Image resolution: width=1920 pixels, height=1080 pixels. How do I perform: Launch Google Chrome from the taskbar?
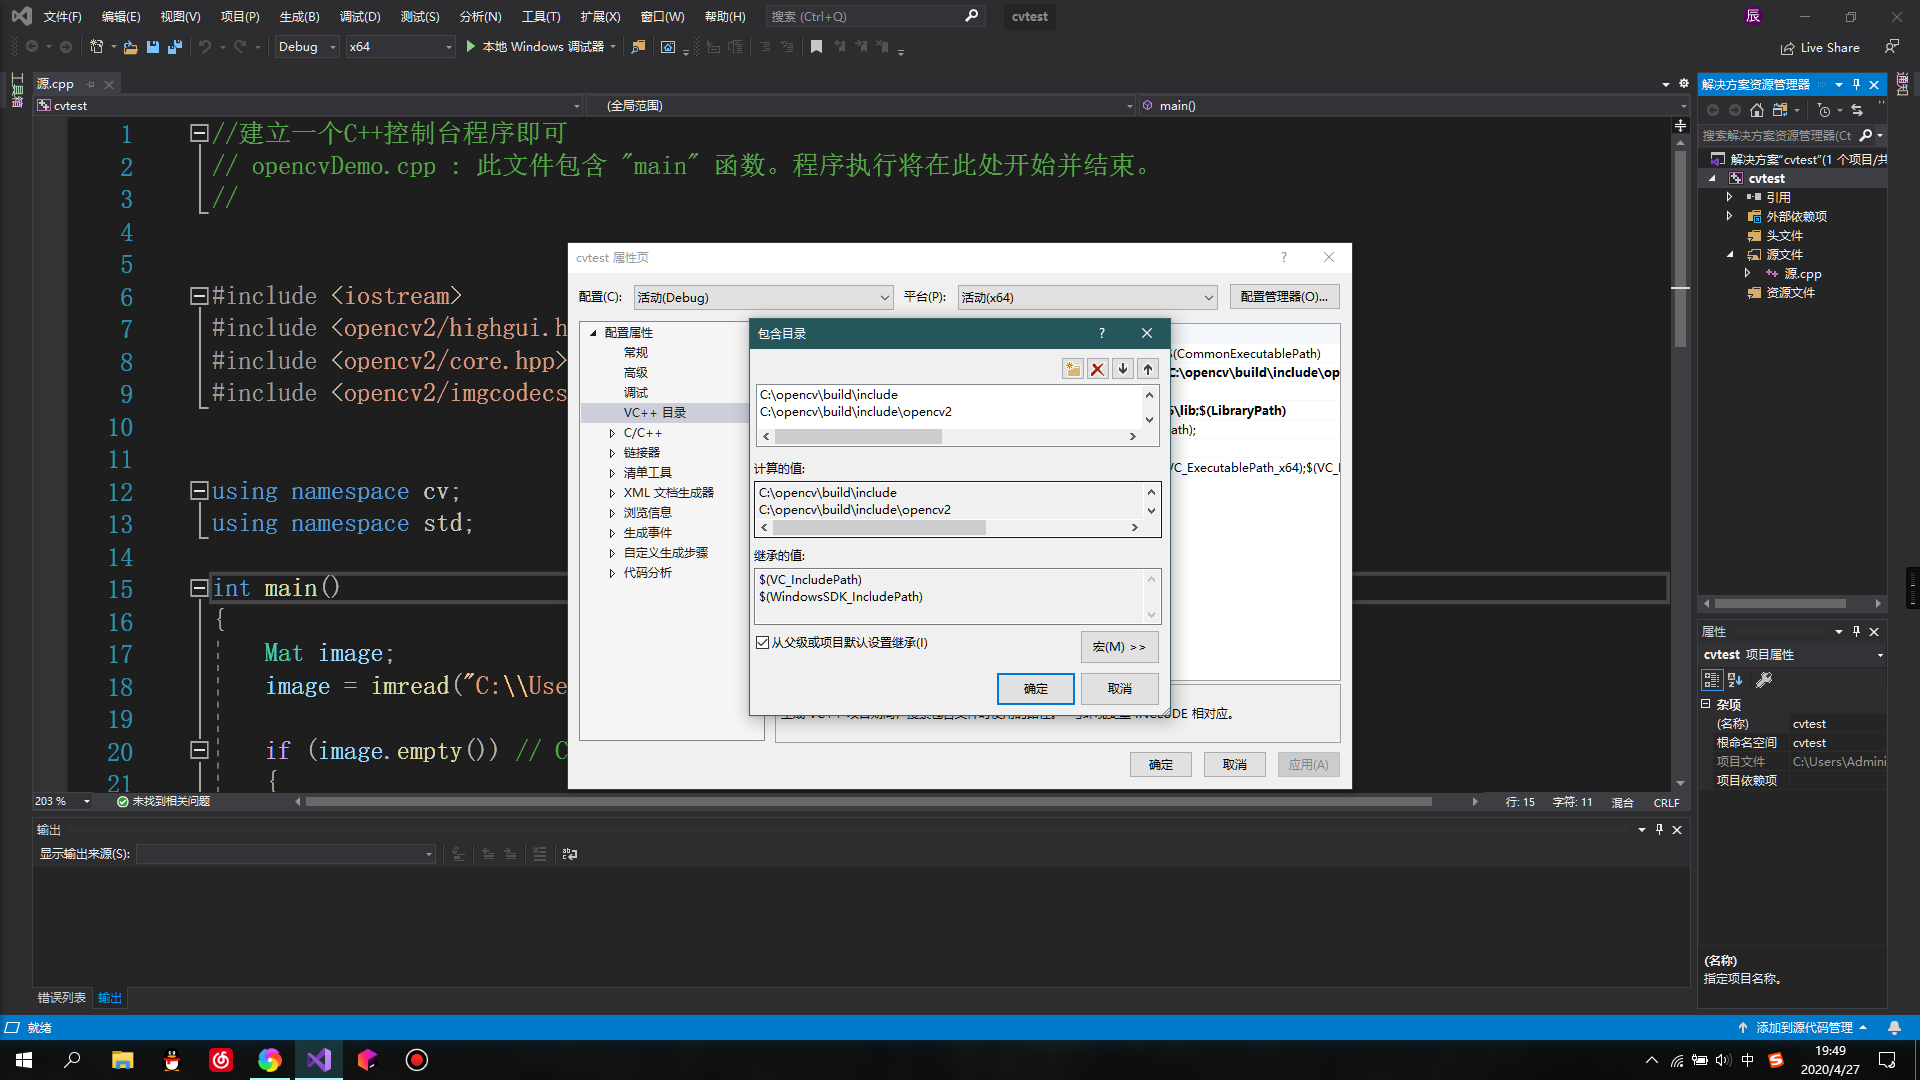click(269, 1059)
